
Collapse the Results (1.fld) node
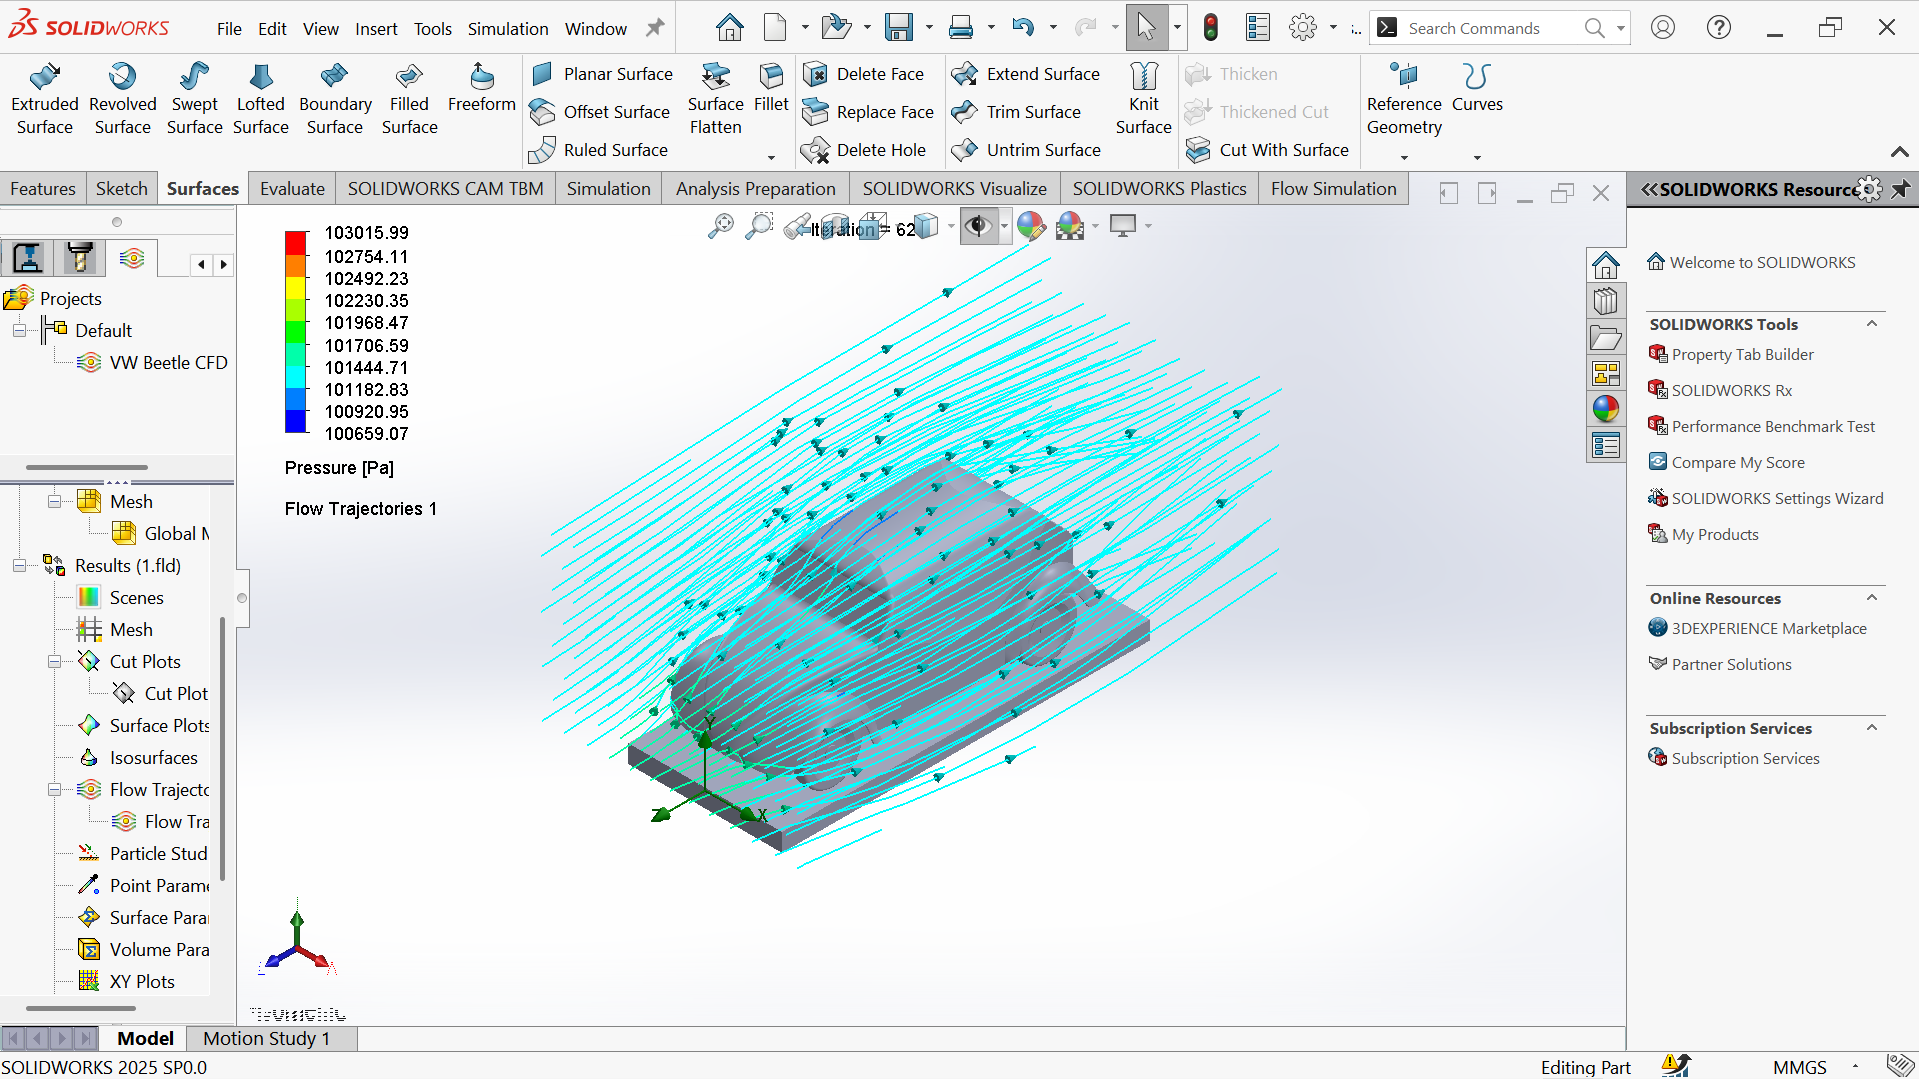[19, 566]
